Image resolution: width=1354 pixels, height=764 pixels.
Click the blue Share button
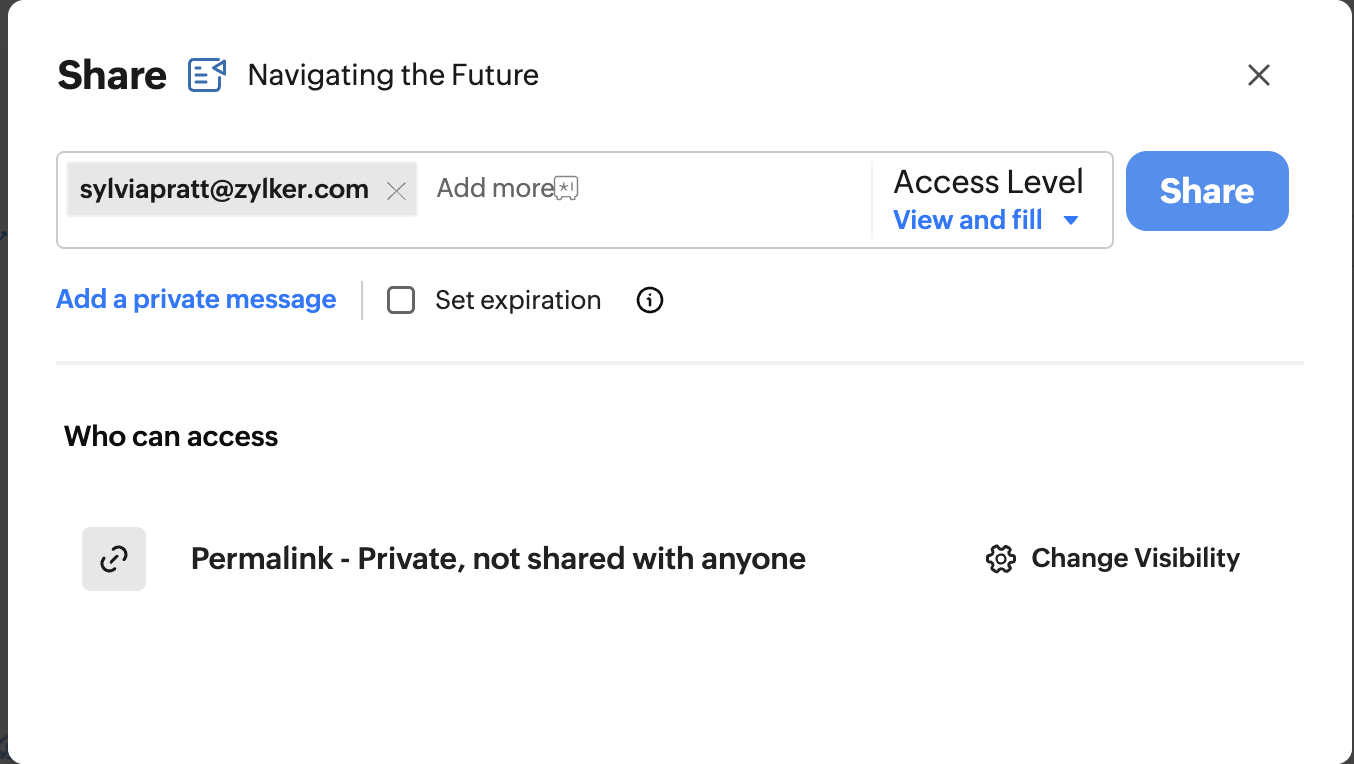coord(1207,191)
